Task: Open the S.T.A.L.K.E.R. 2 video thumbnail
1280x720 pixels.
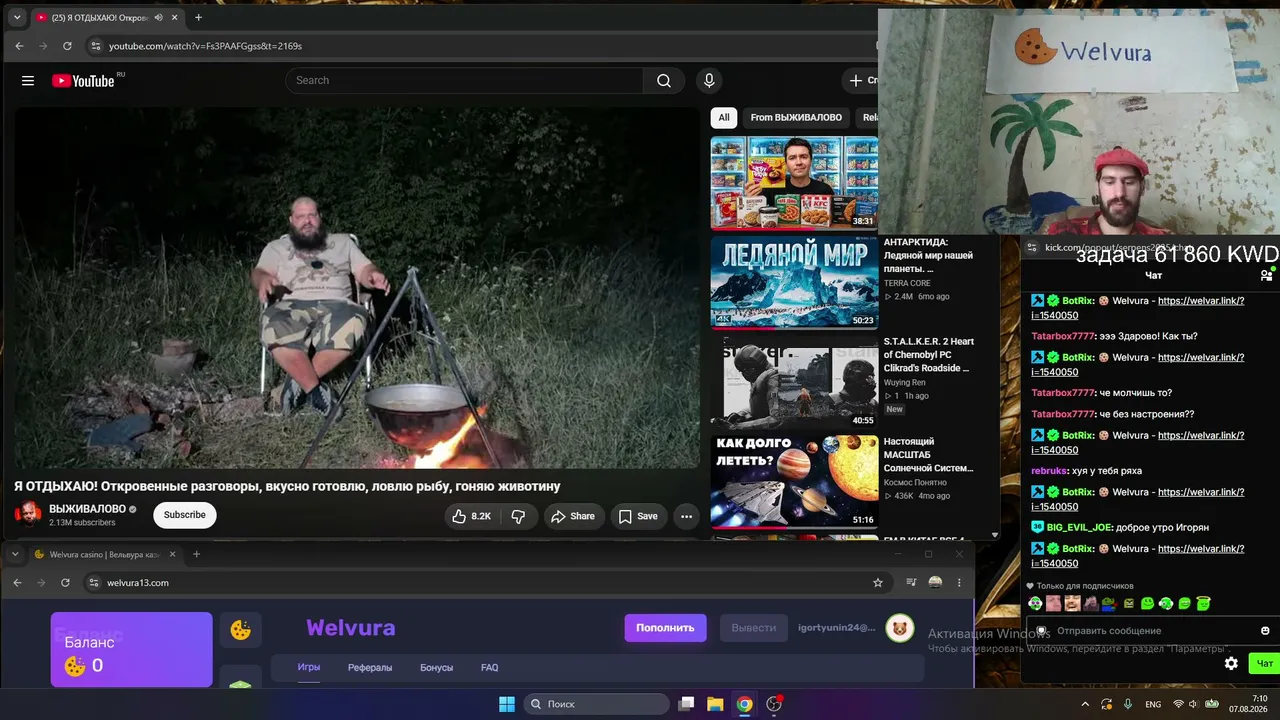Action: [794, 382]
